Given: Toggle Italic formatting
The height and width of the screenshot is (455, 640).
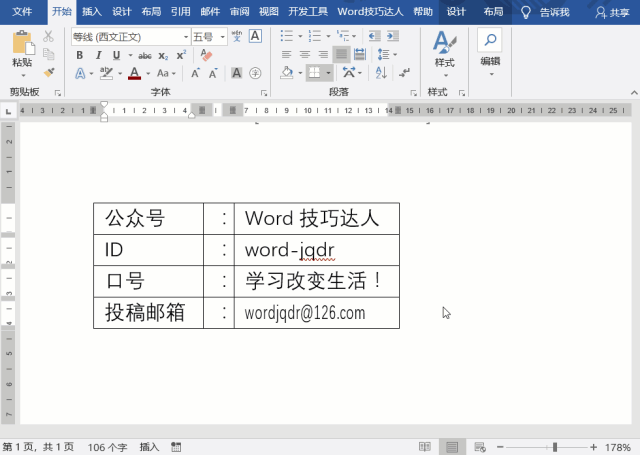Looking at the screenshot, I should (x=98, y=55).
